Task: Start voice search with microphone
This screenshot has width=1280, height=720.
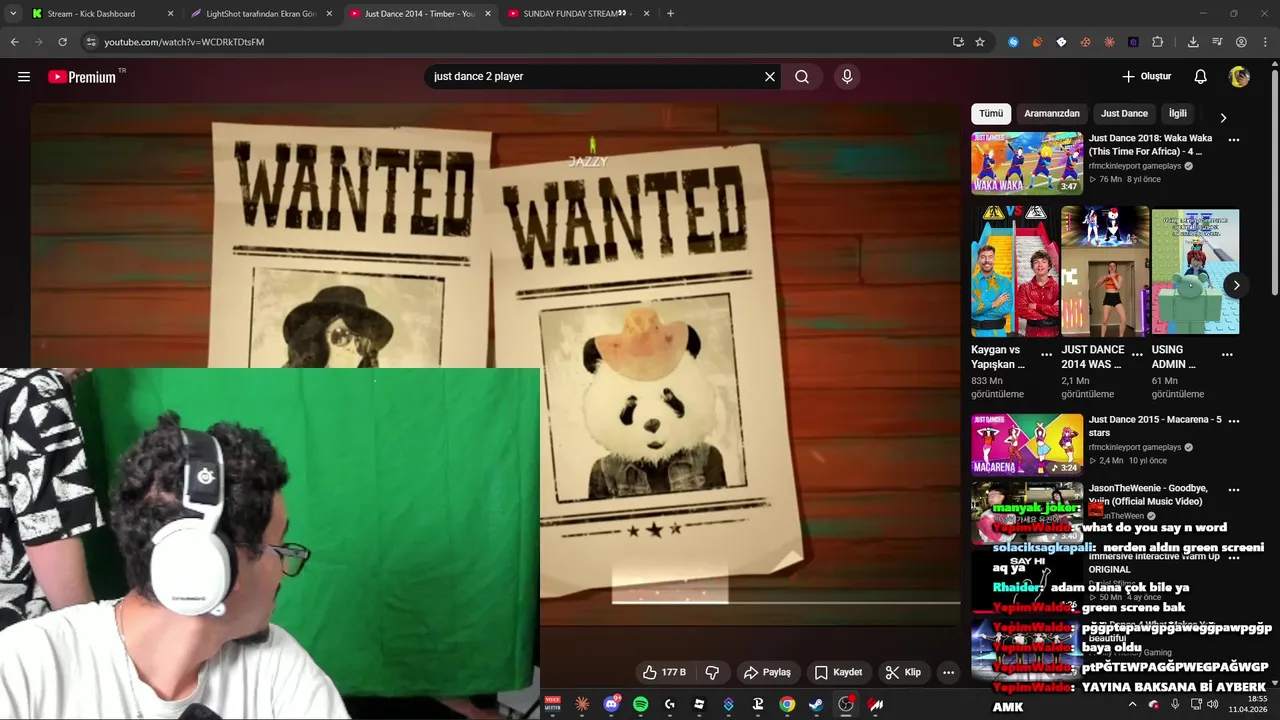Action: 847,77
